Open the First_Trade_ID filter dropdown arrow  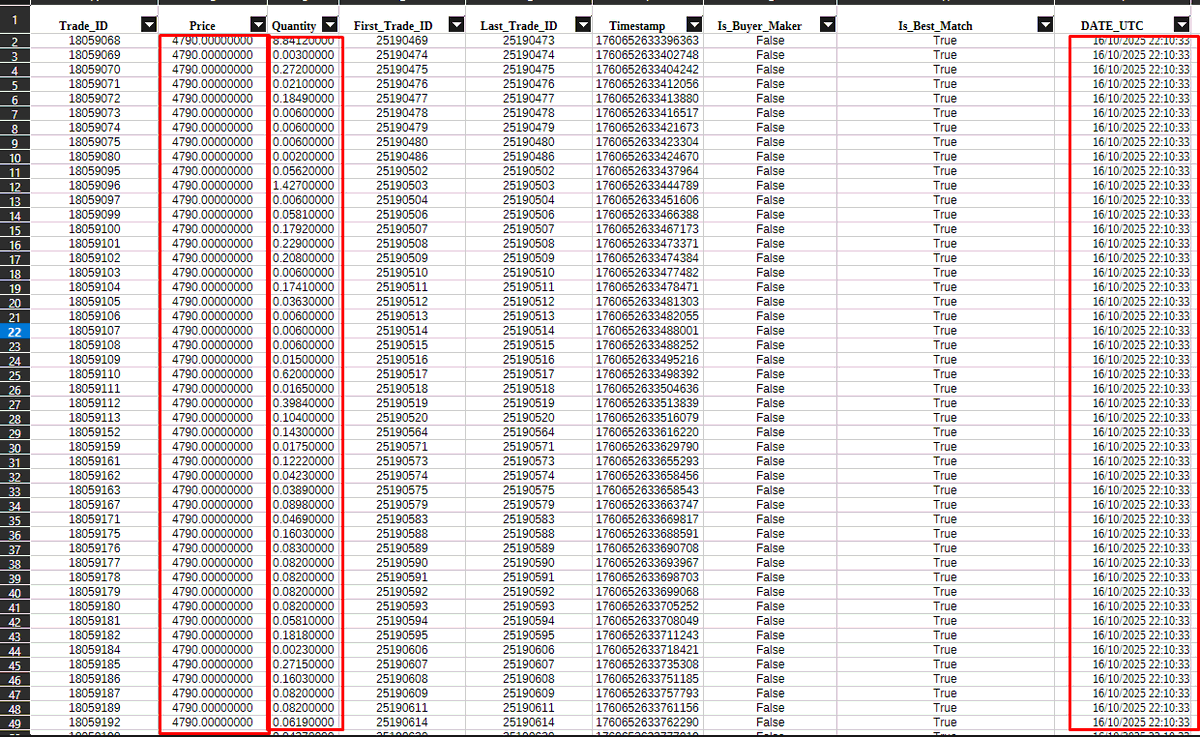click(x=456, y=25)
